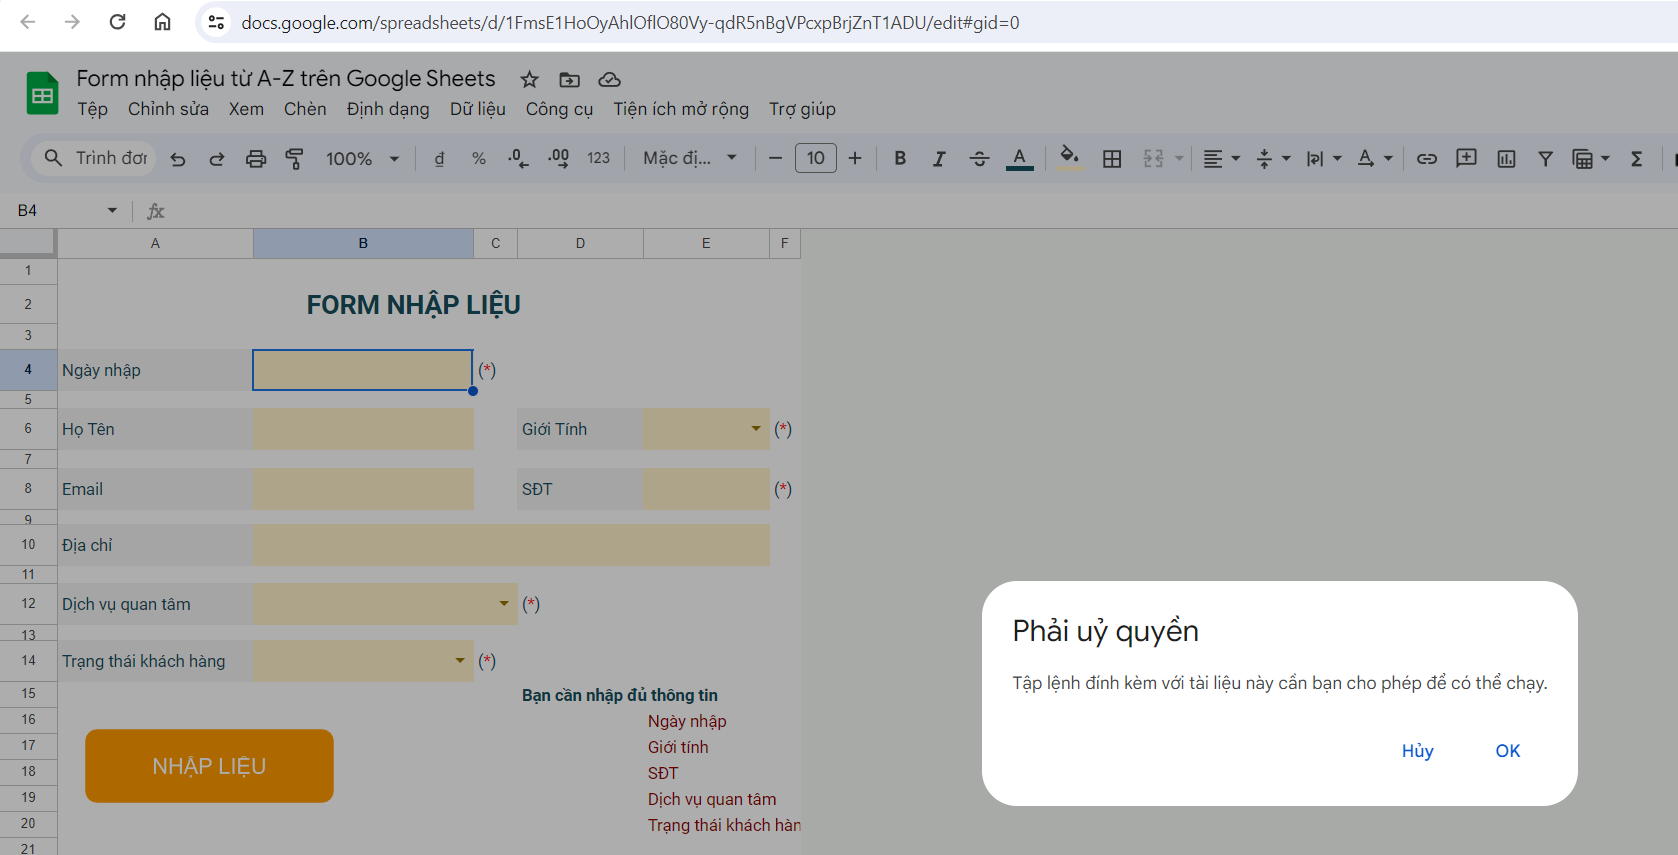This screenshot has width=1678, height=855.
Task: Toggle strikethrough formatting
Action: [979, 159]
